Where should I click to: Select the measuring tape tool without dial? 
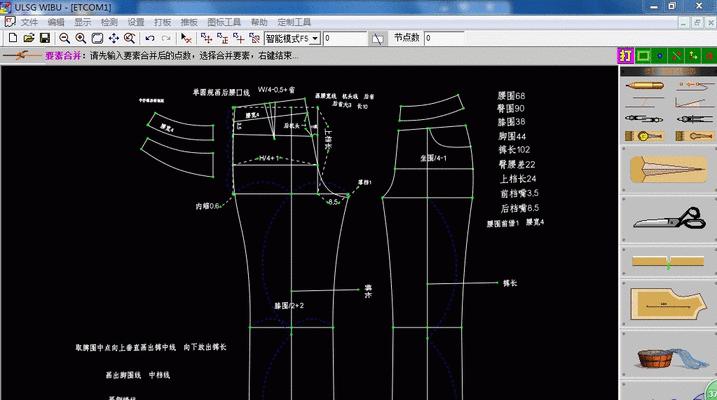pyautogui.click(x=694, y=136)
